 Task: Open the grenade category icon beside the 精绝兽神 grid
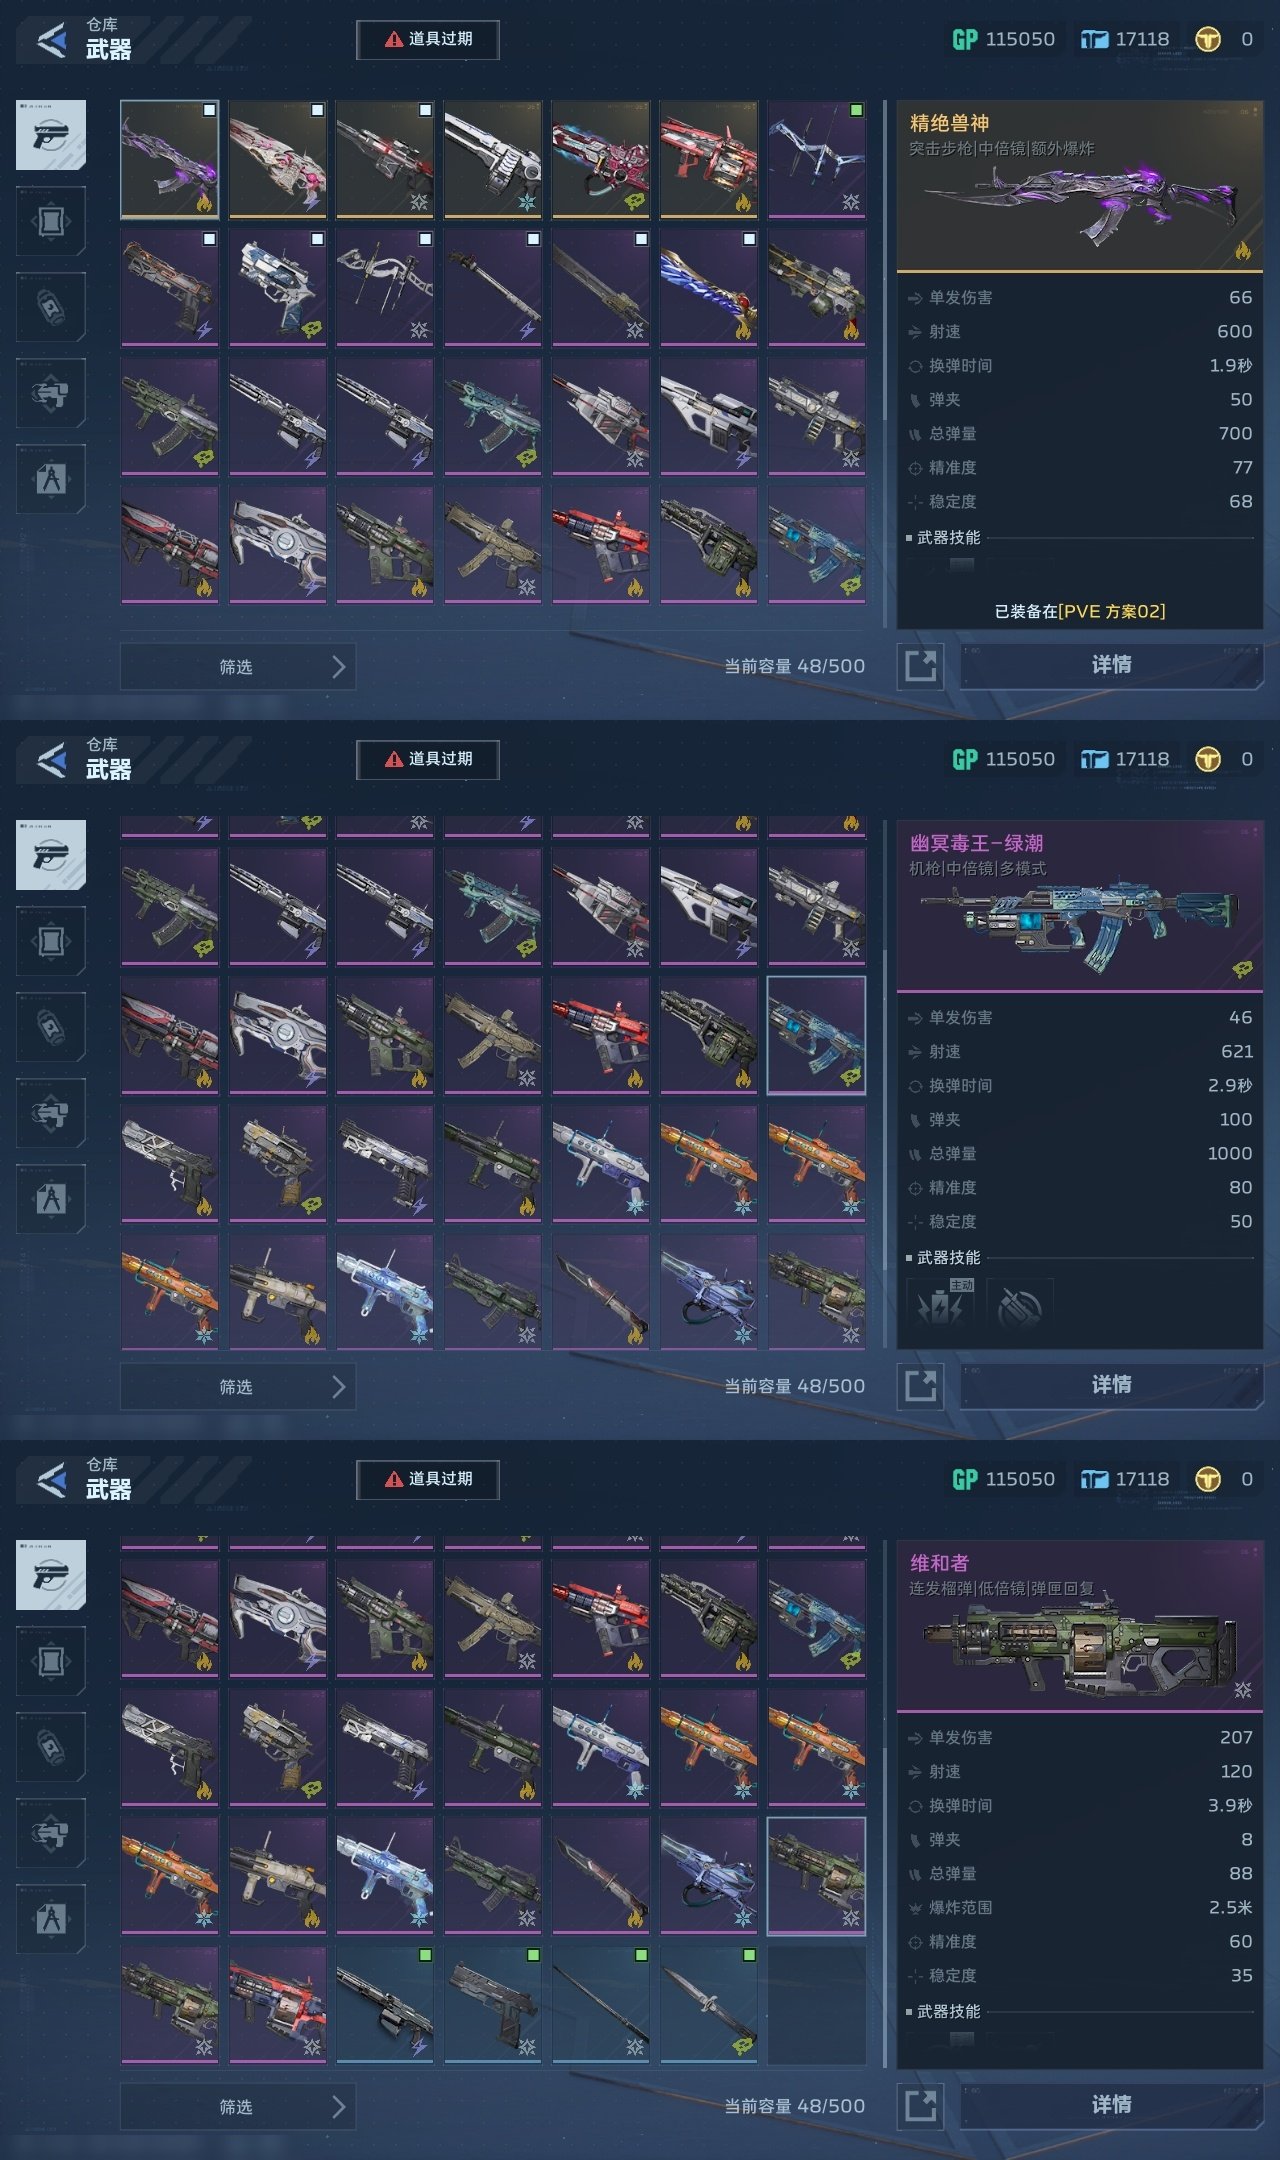pos(51,306)
